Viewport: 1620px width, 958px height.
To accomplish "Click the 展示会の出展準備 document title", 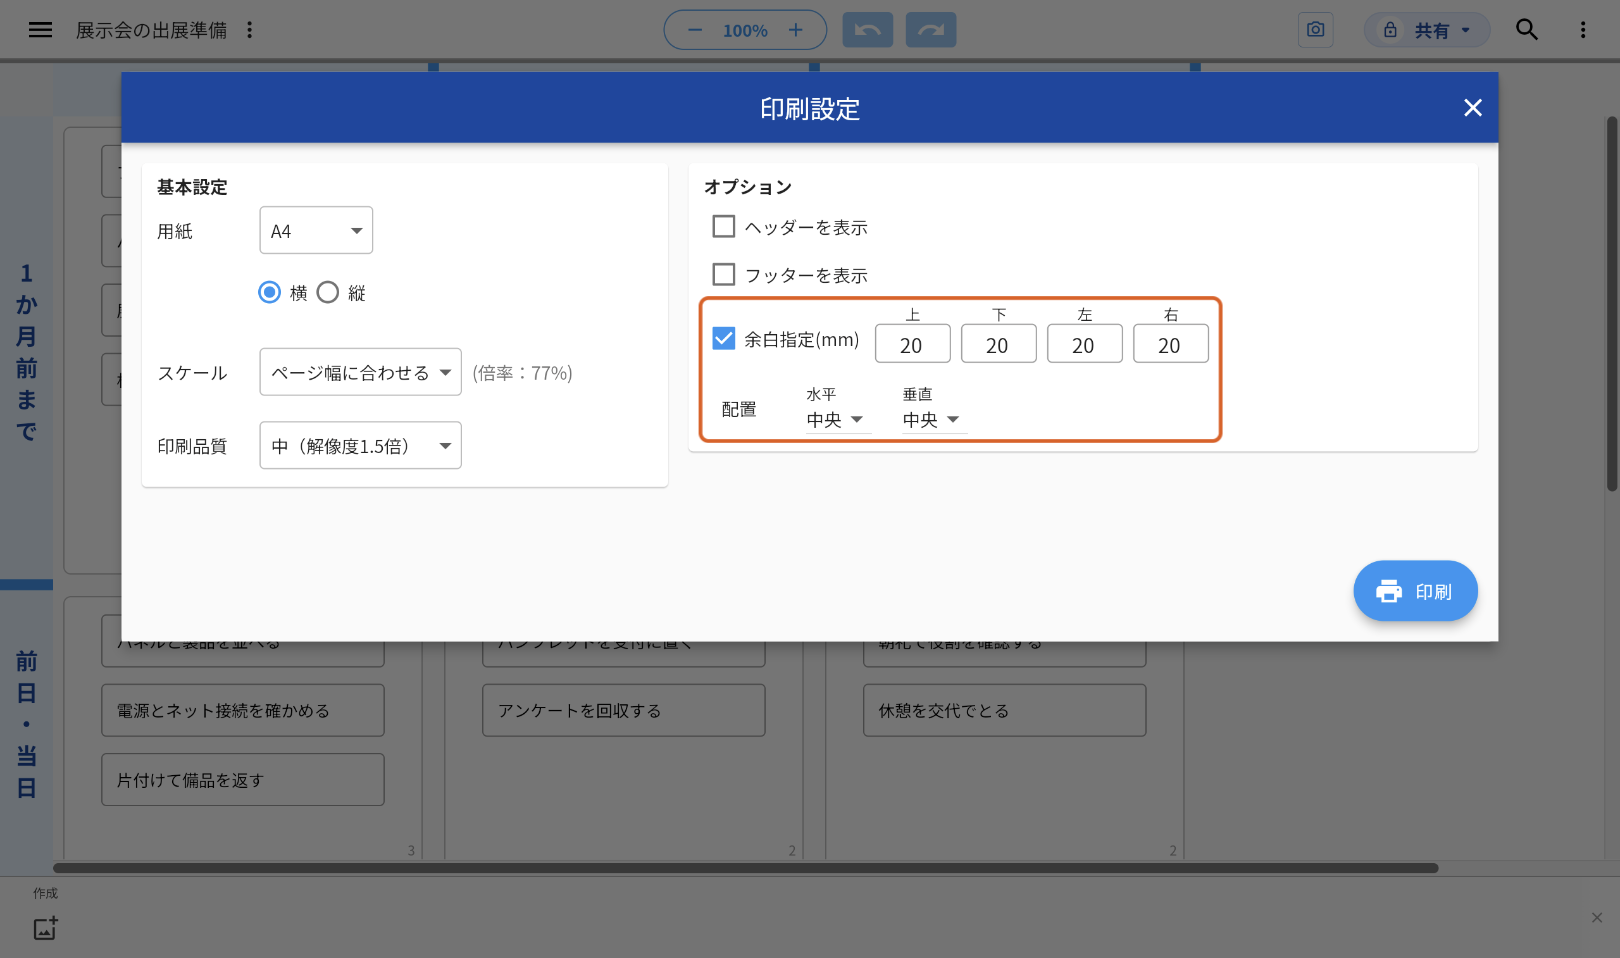I will [151, 30].
